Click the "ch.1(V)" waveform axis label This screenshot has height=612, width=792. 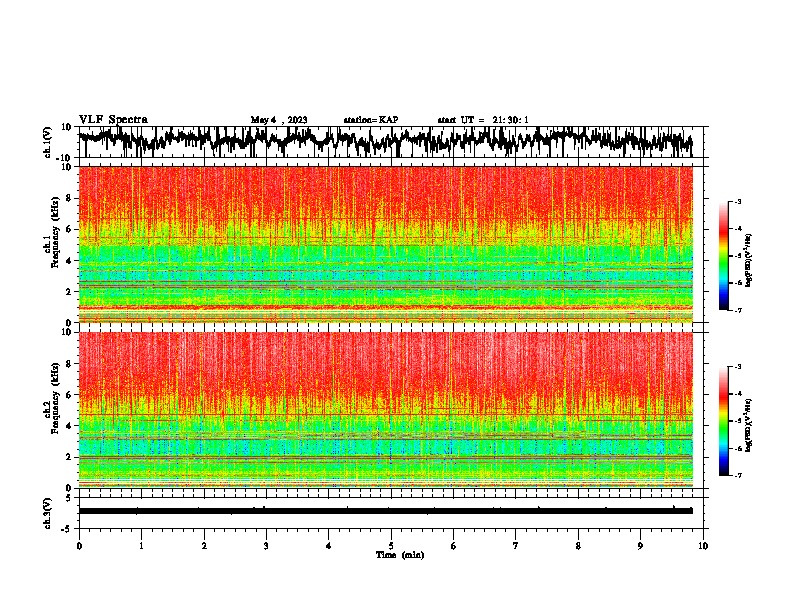(x=48, y=142)
